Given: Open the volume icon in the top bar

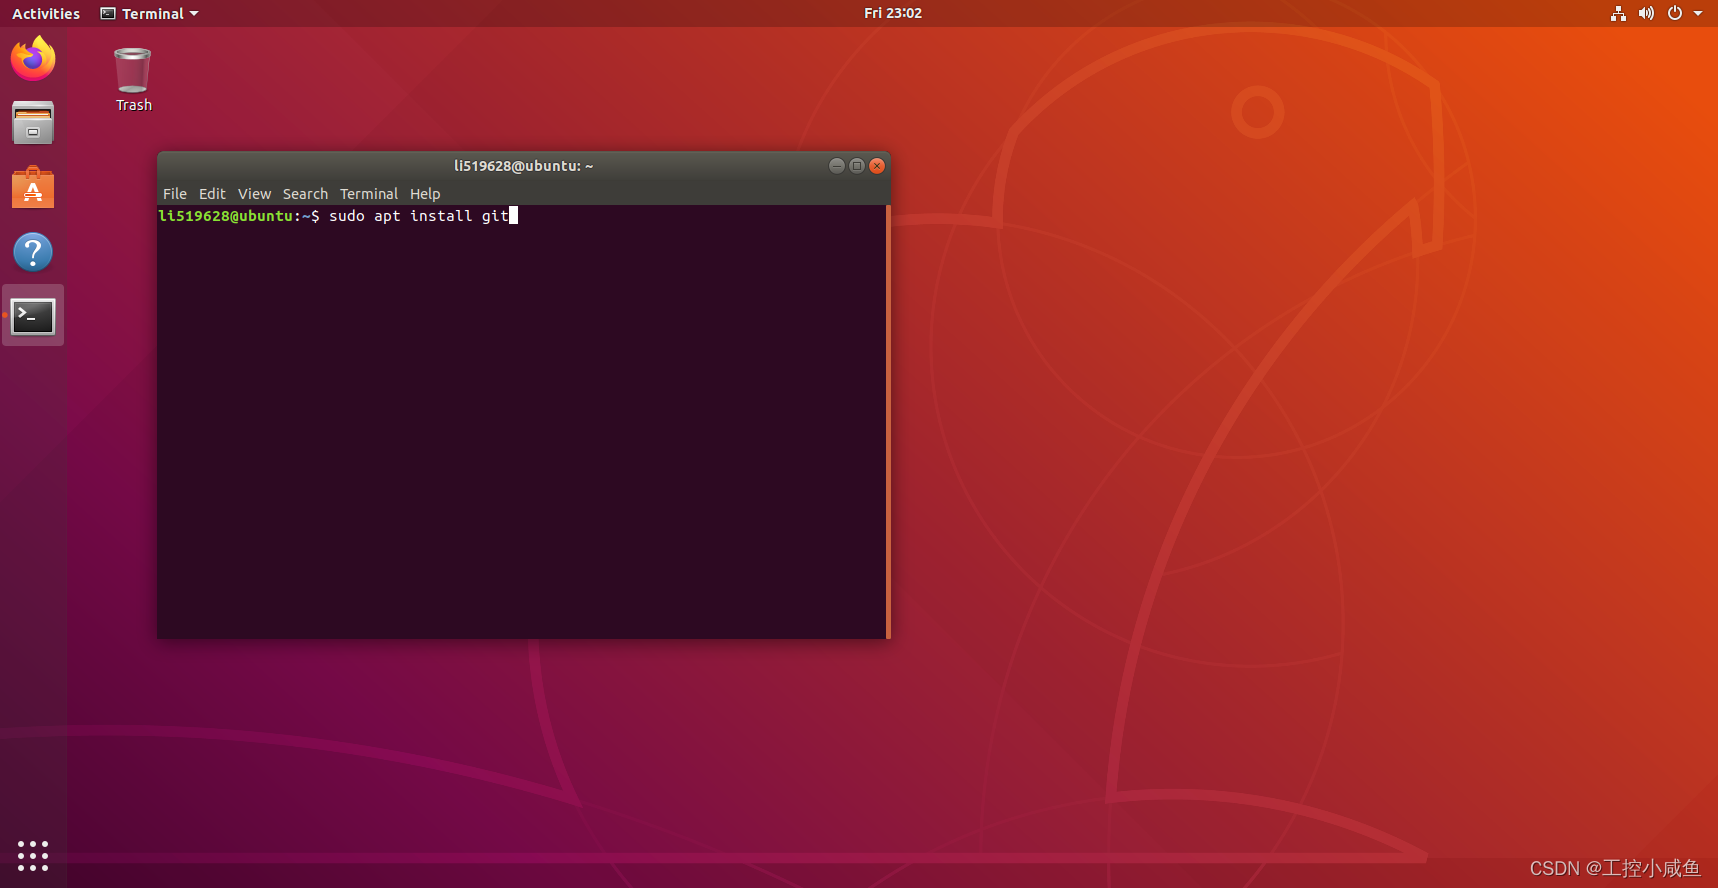Looking at the screenshot, I should tap(1646, 13).
